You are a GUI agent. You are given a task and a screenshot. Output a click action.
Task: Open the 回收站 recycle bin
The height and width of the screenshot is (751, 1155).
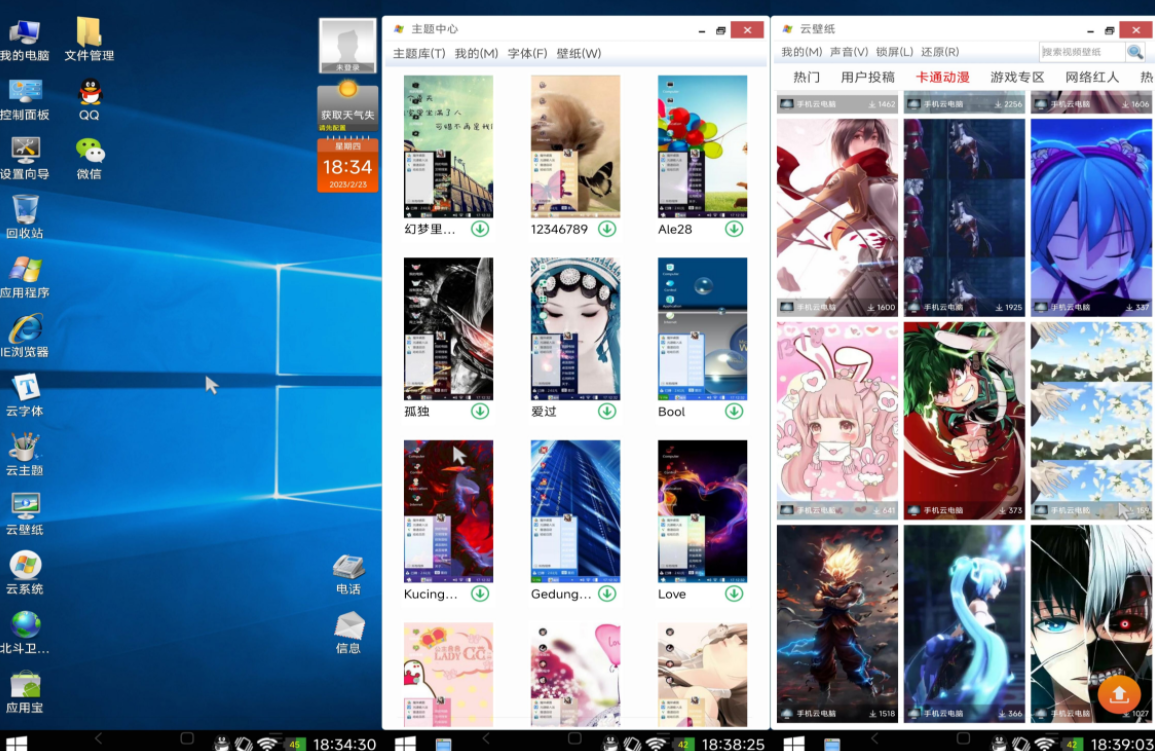click(x=24, y=217)
